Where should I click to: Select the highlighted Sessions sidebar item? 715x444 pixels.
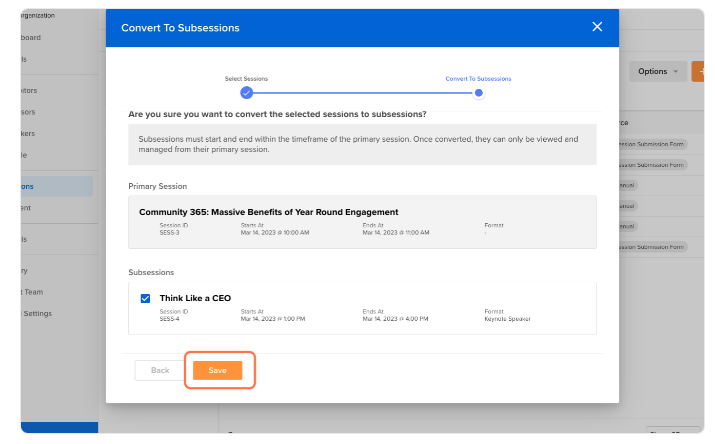(x=57, y=186)
